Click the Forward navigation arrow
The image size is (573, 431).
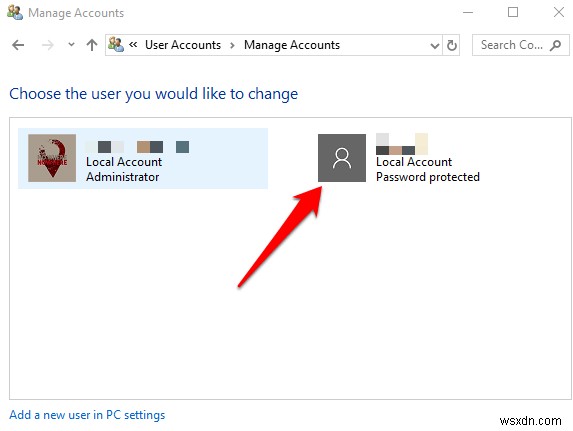(48, 45)
